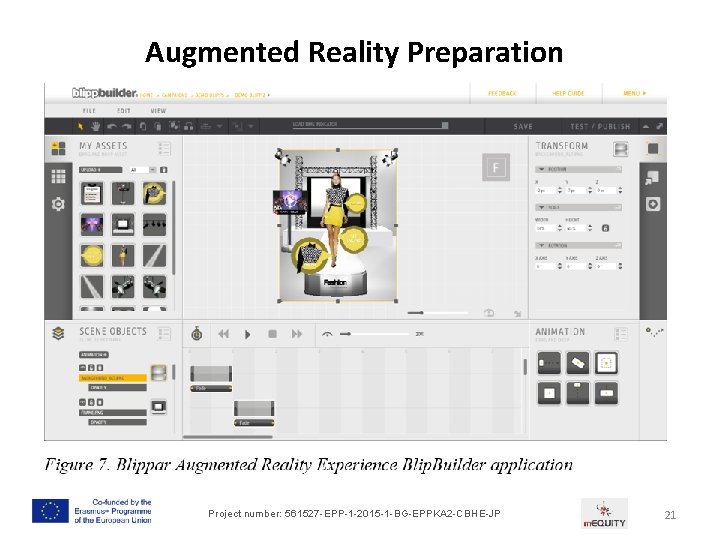720x540 pixels.
Task: Select the model in yellow skirt thumbnail
Action: click(123, 256)
